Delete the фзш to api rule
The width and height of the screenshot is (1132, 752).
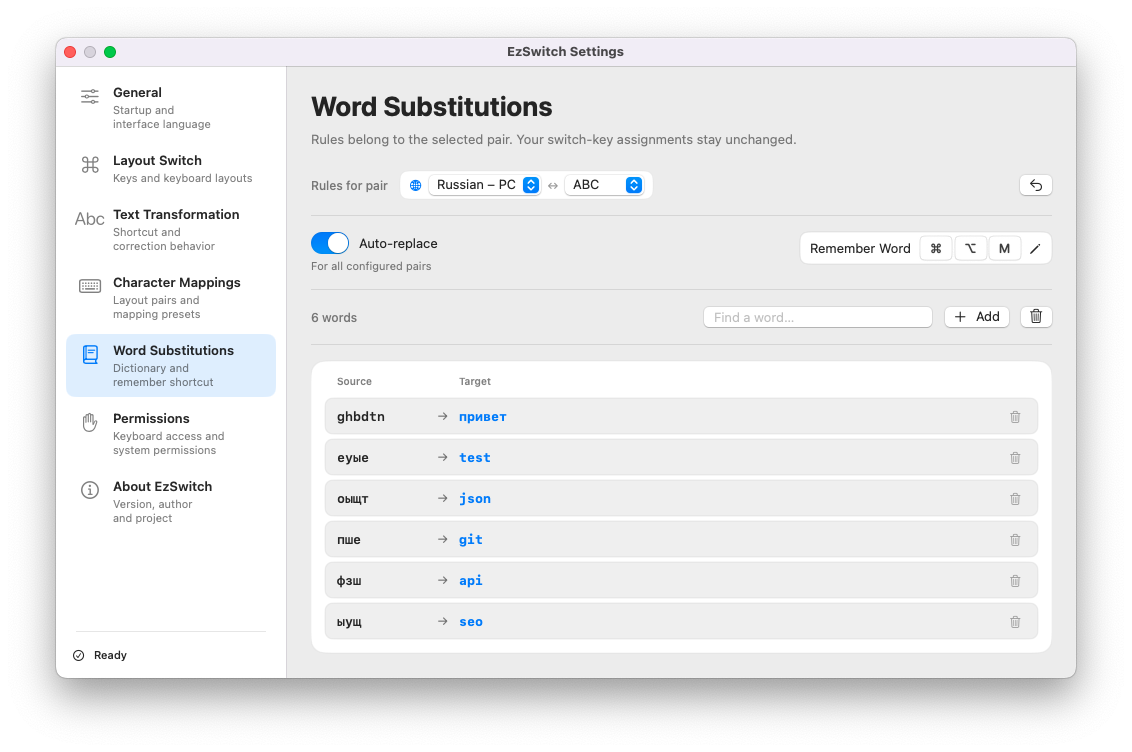pos(1015,581)
